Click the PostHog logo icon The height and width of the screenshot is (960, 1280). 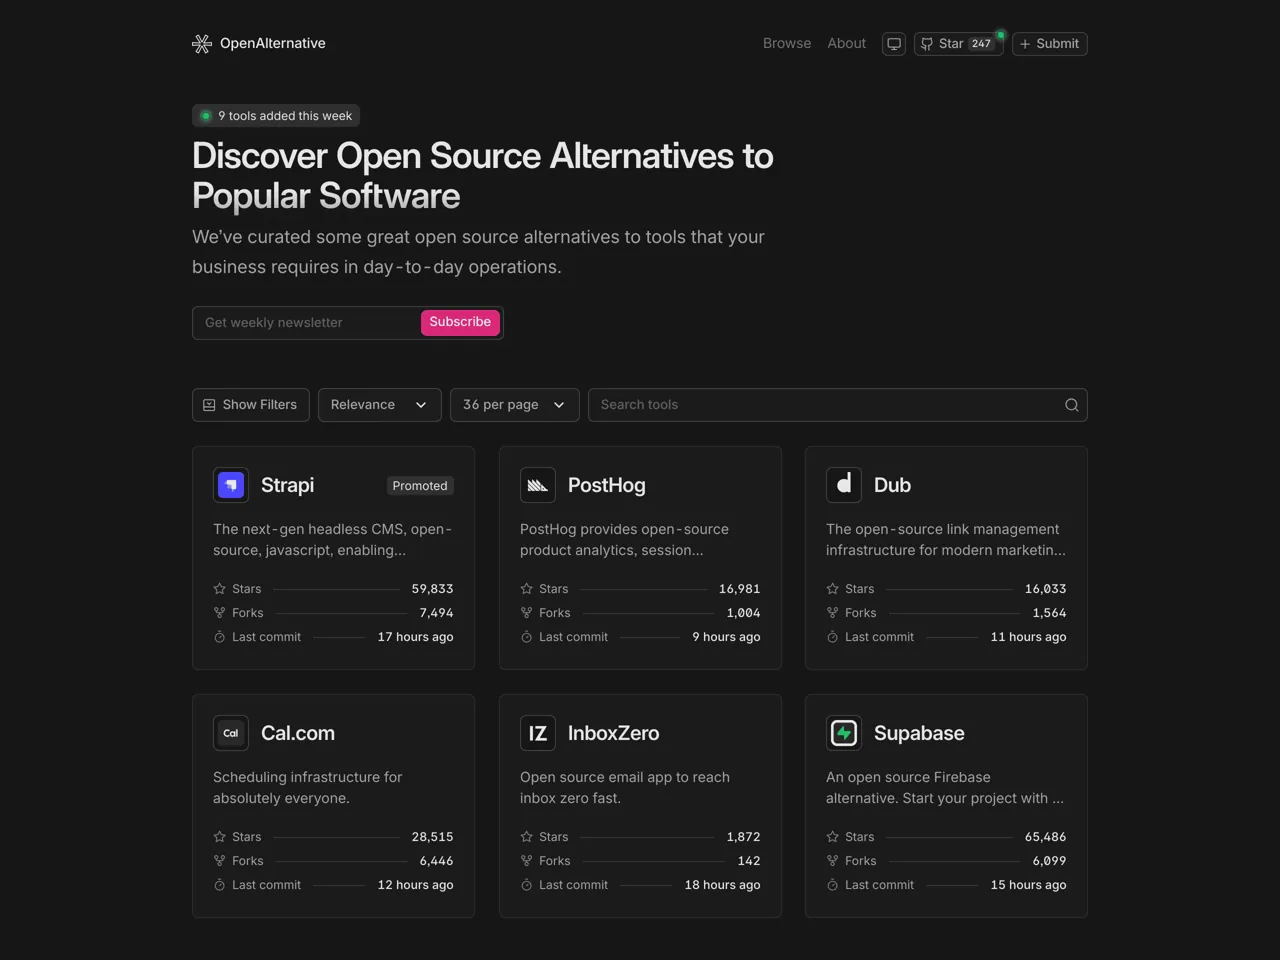538,485
